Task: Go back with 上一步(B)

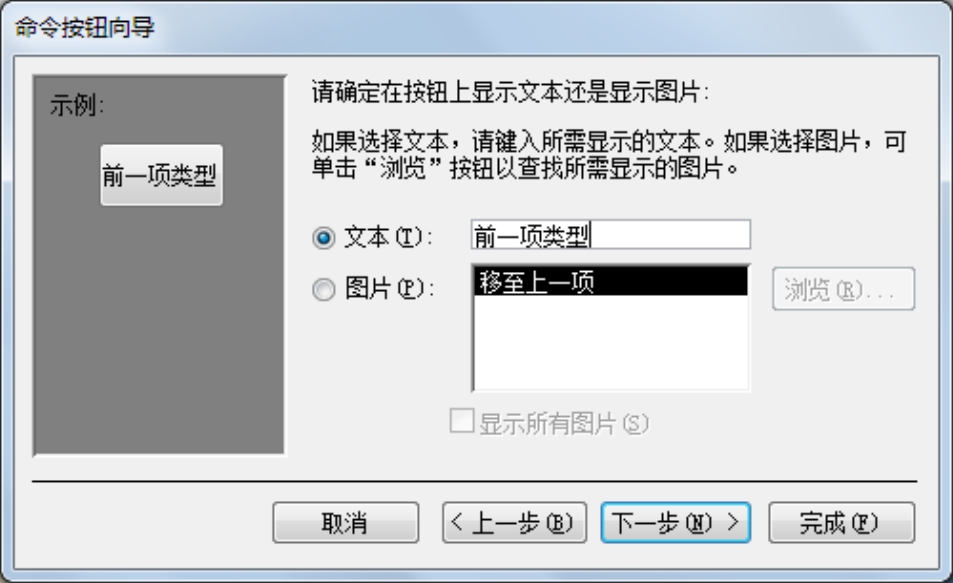Action: pos(514,522)
